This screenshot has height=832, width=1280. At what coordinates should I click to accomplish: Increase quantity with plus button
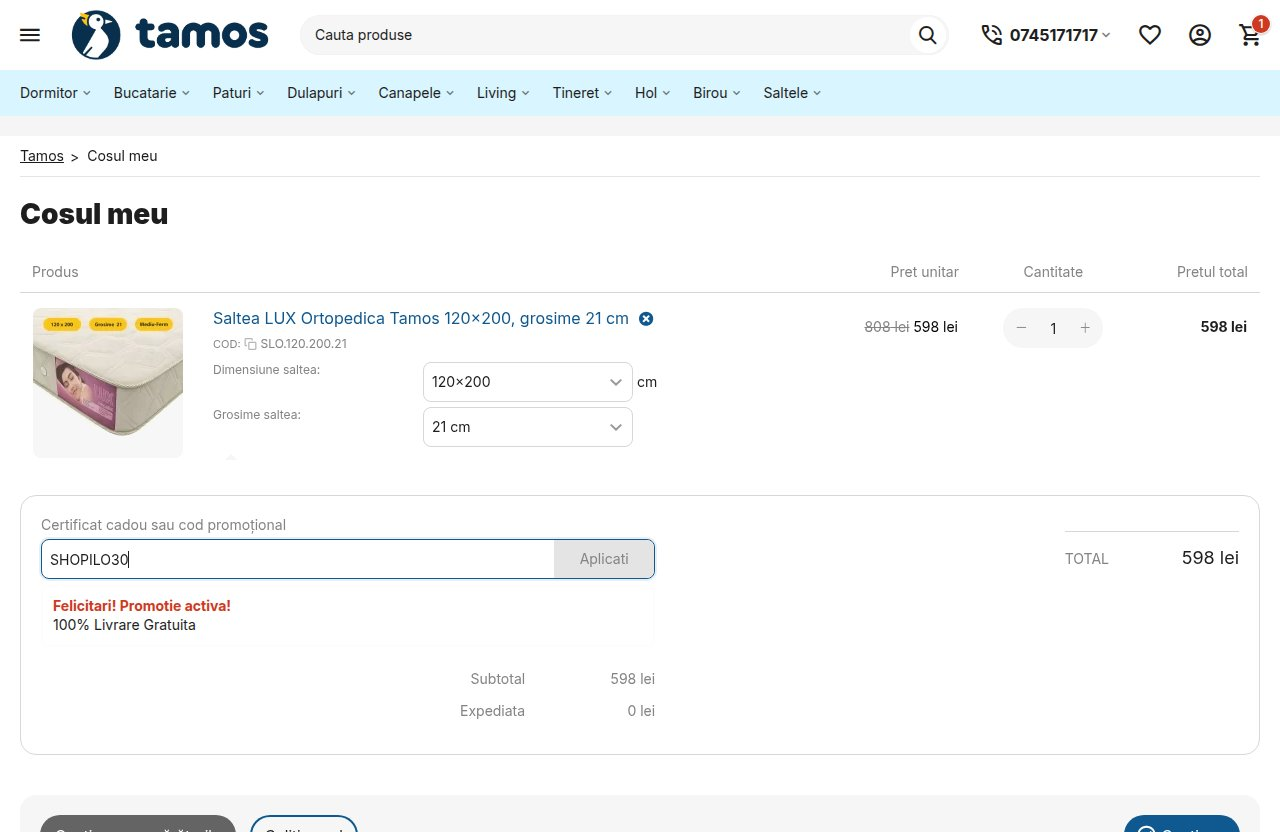1085,328
